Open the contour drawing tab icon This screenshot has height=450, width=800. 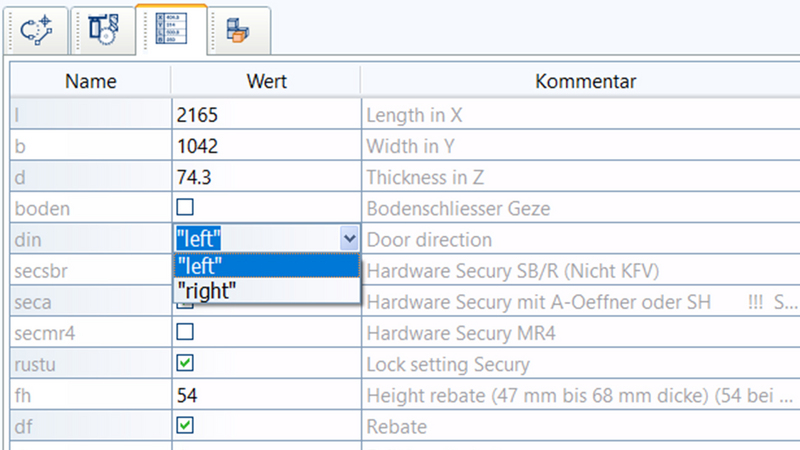point(36,31)
